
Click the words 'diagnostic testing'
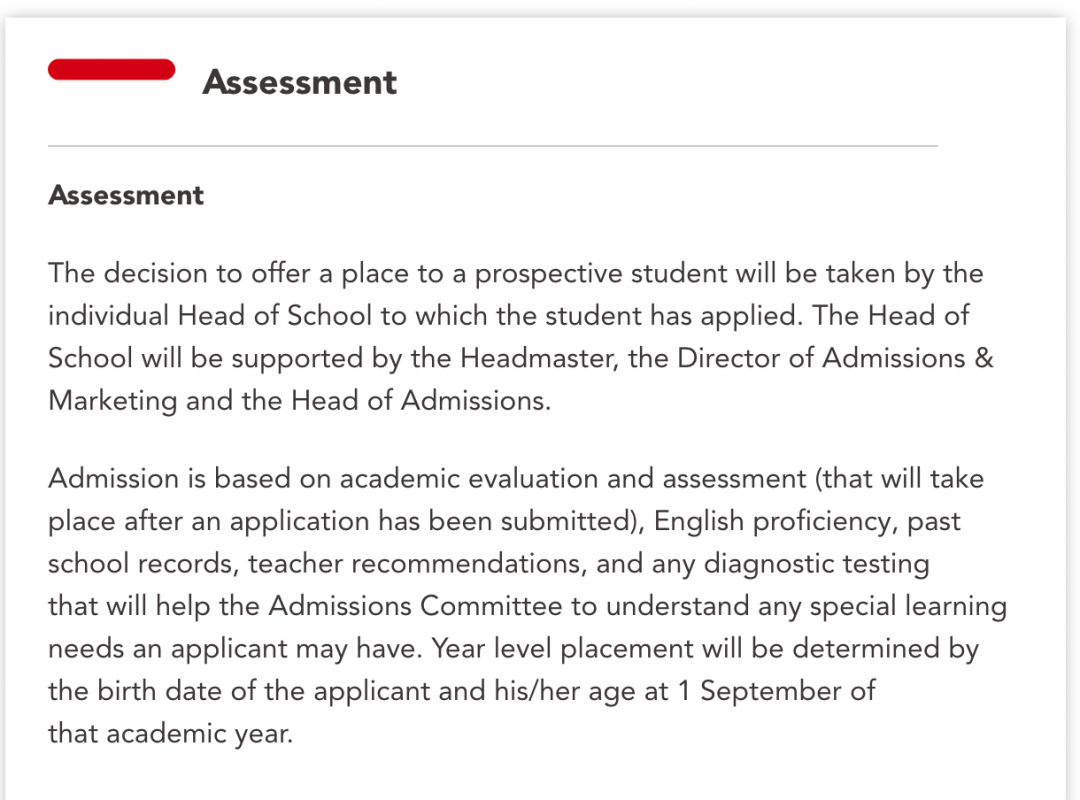click(816, 564)
